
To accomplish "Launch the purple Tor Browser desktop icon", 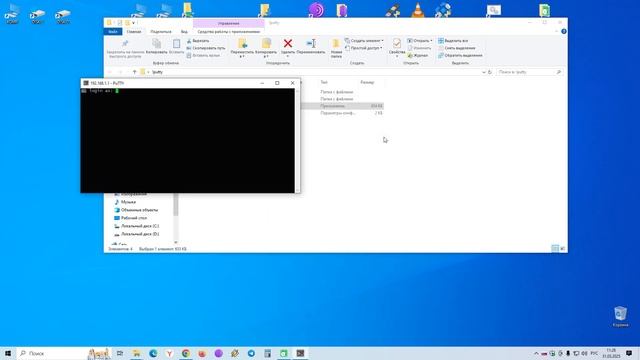I will 316,10.
